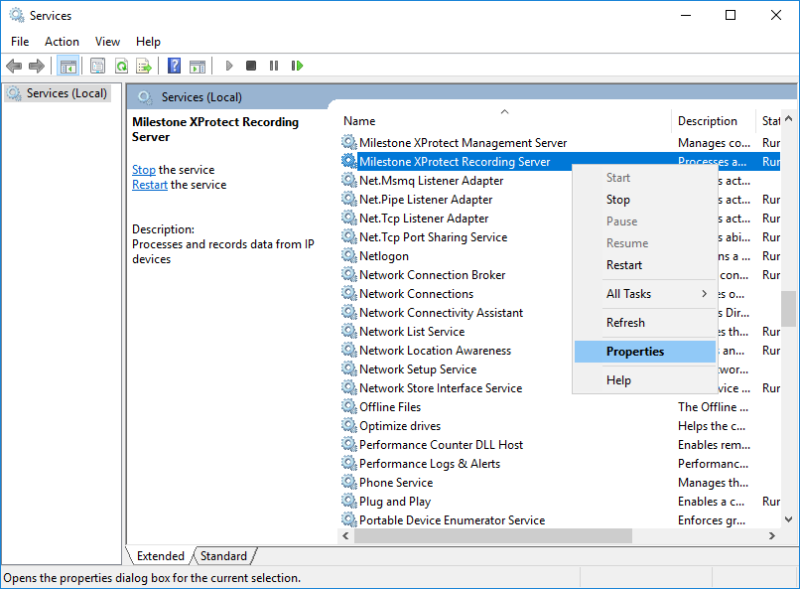Click the Back arrow toolbar icon
This screenshot has width=800, height=589.
[x=14, y=66]
